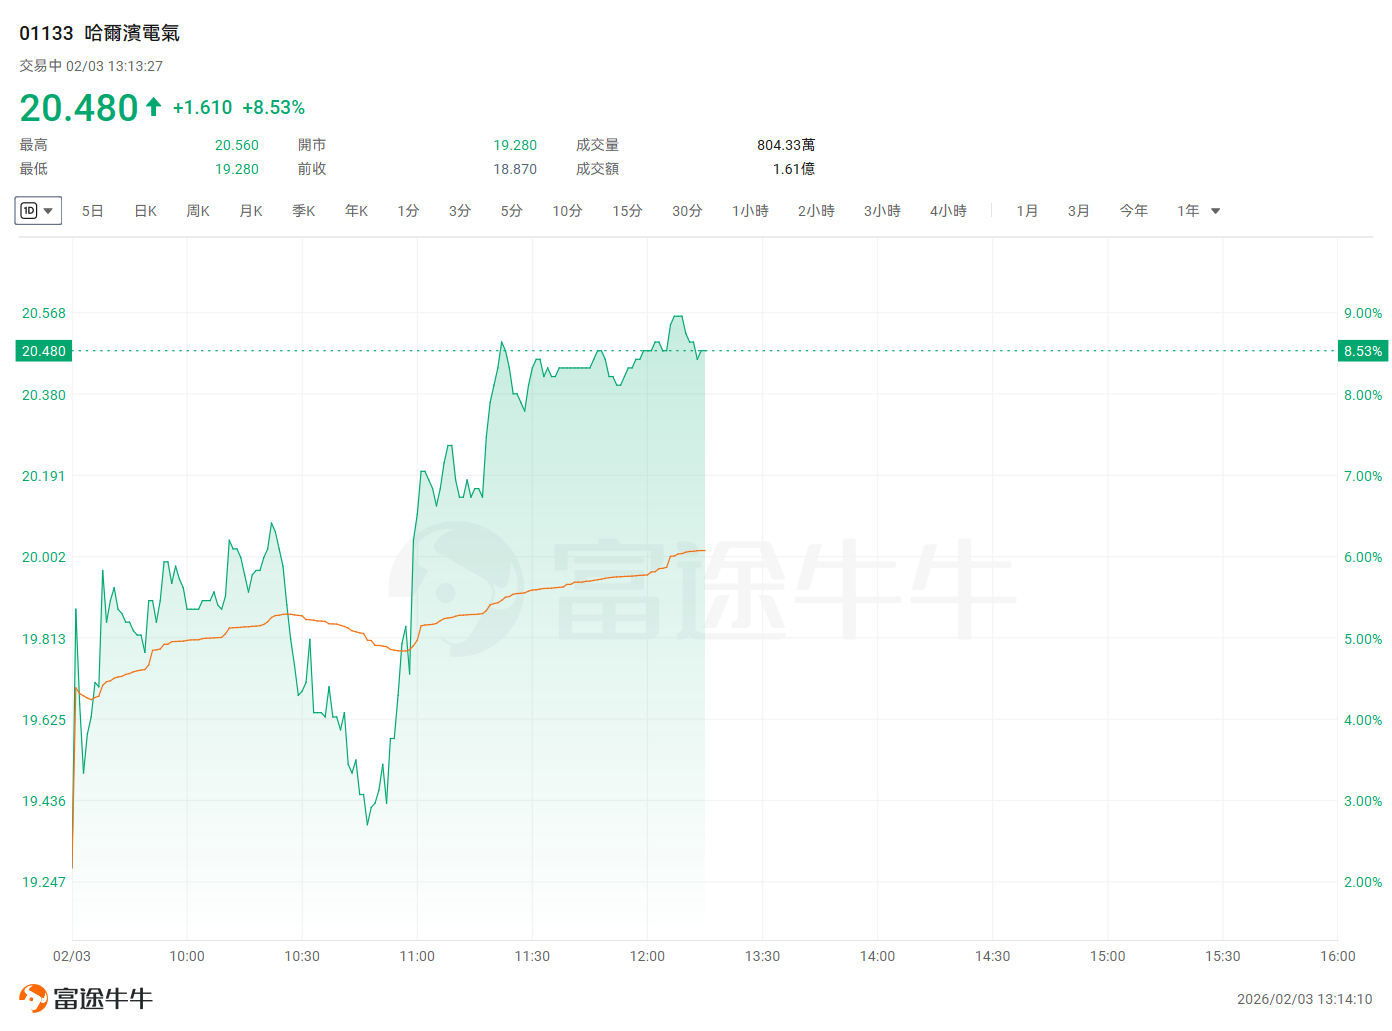Viewport: 1392px width, 1031px height.
Task: Switch to 日K daily candlestick view
Action: point(145,211)
